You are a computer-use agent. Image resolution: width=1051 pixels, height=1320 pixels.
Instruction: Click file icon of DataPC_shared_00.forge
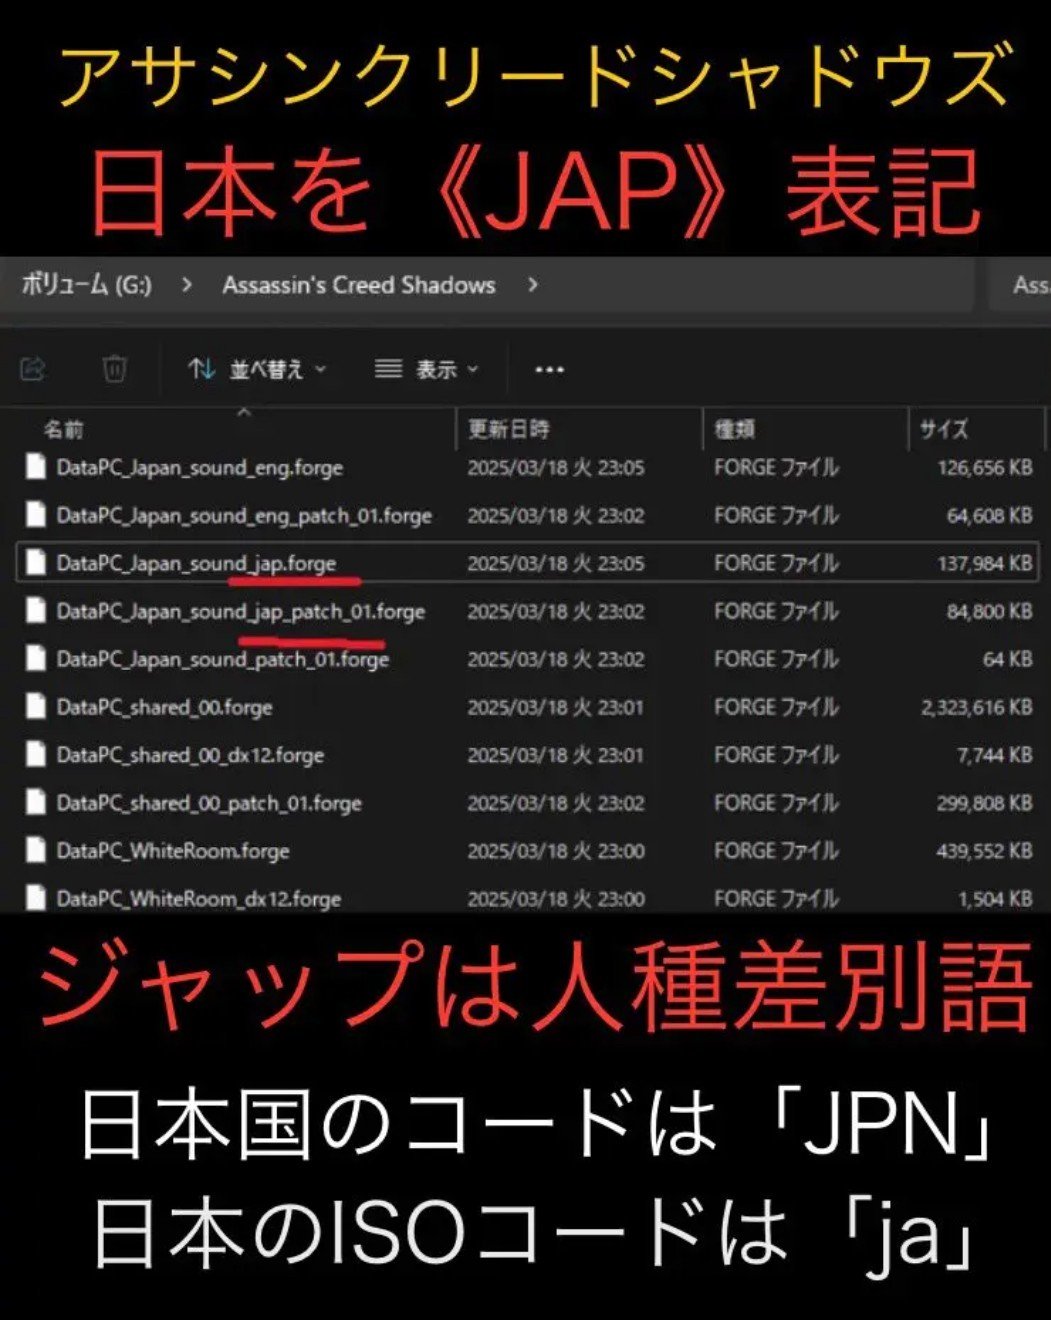coord(36,707)
